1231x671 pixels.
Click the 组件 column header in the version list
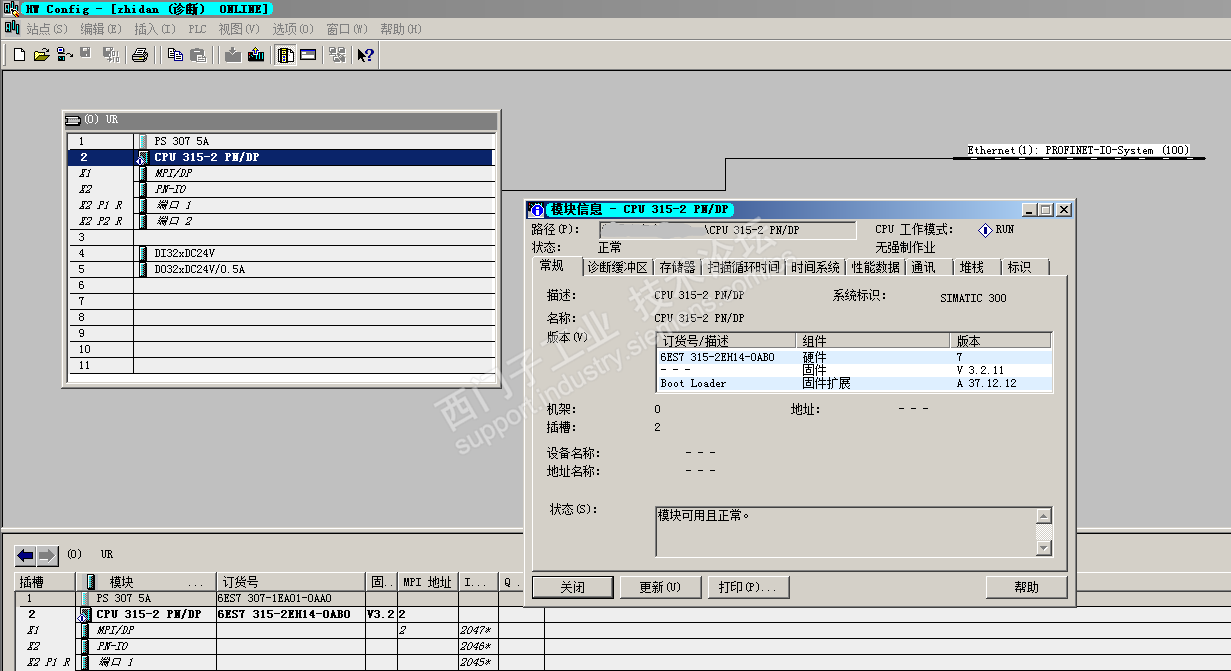[873, 341]
